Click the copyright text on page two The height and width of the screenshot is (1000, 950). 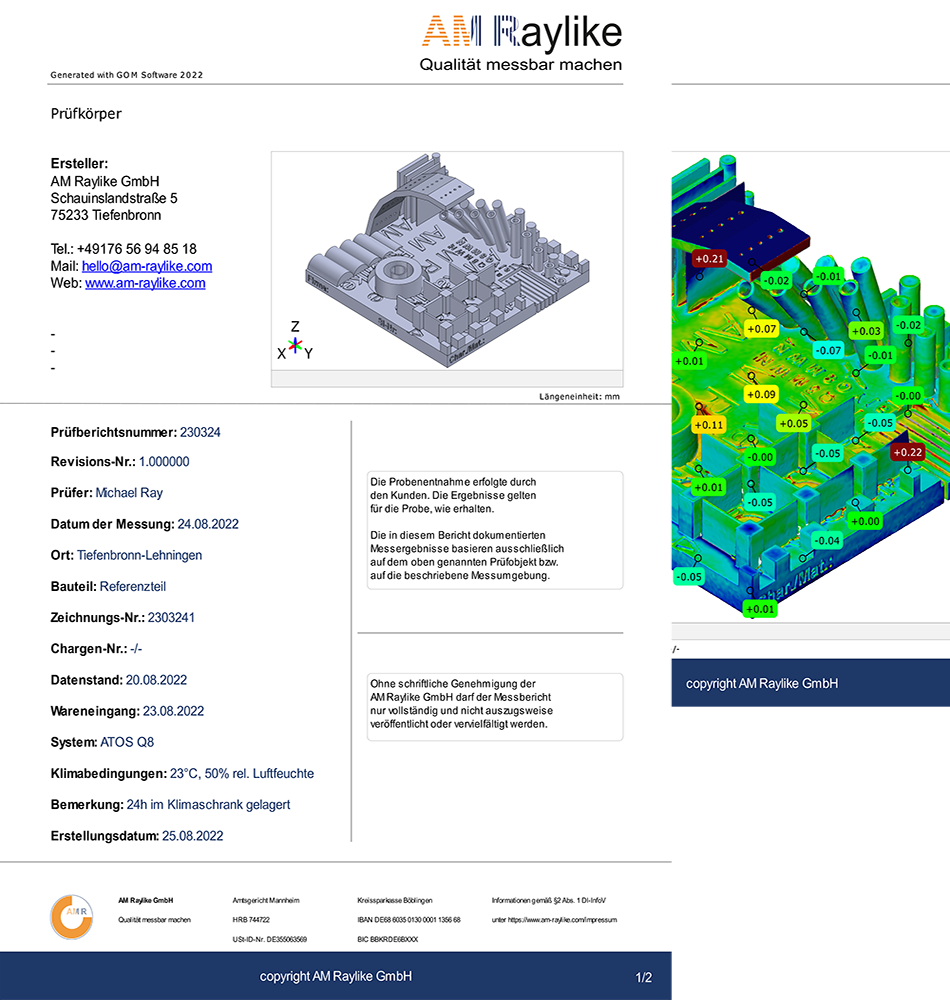point(762,684)
